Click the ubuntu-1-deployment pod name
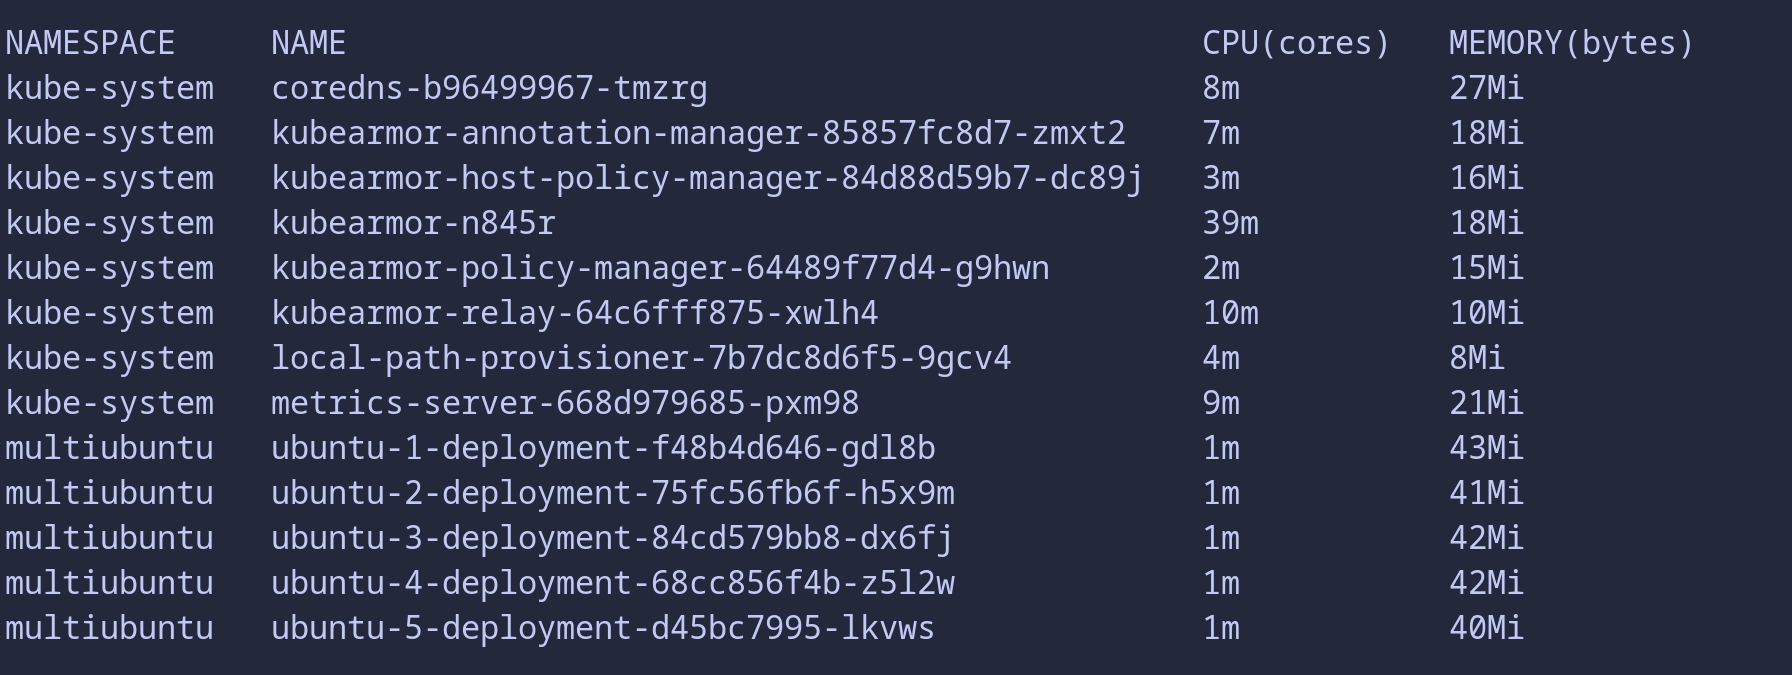Image resolution: width=1792 pixels, height=675 pixels. click(x=603, y=448)
